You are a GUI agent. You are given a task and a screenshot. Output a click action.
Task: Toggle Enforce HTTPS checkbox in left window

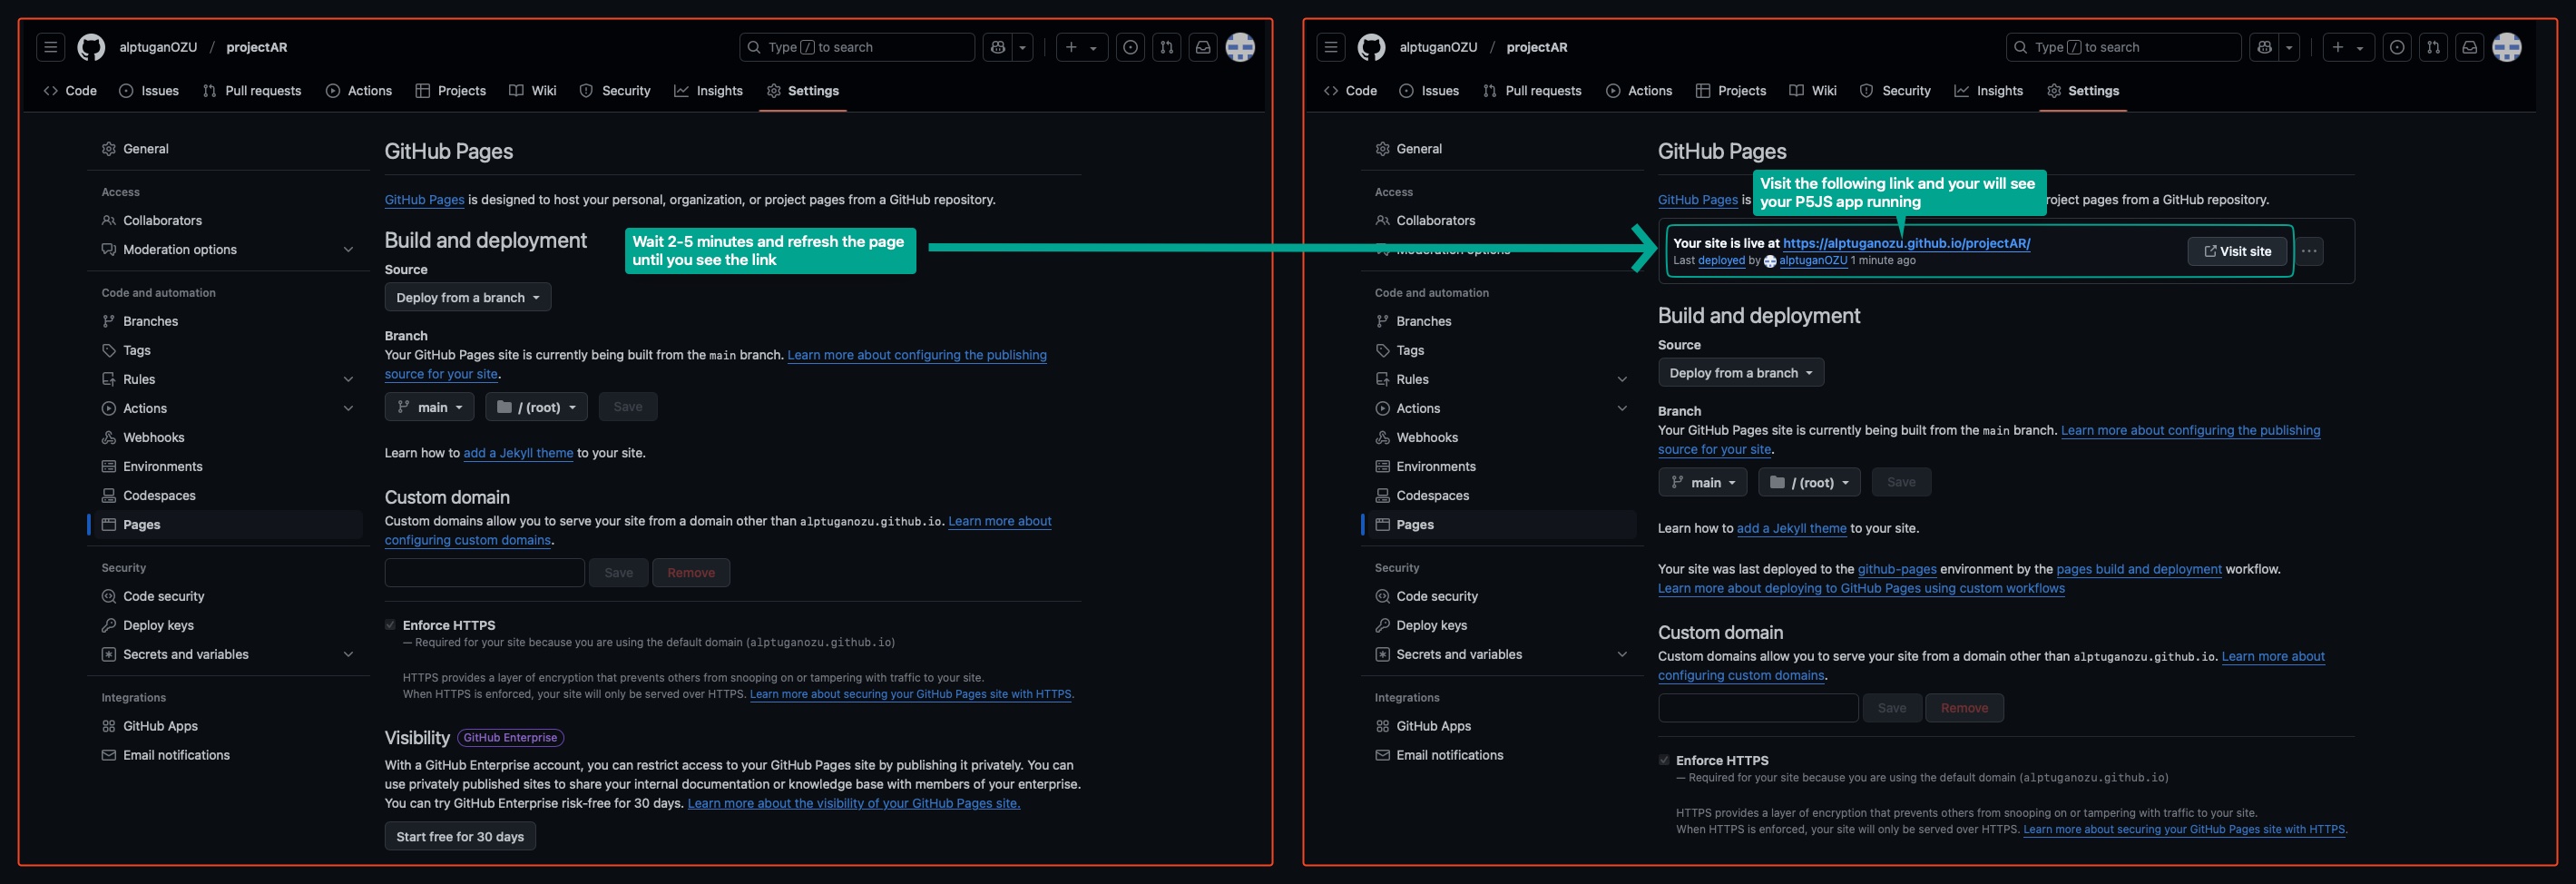[x=390, y=625]
